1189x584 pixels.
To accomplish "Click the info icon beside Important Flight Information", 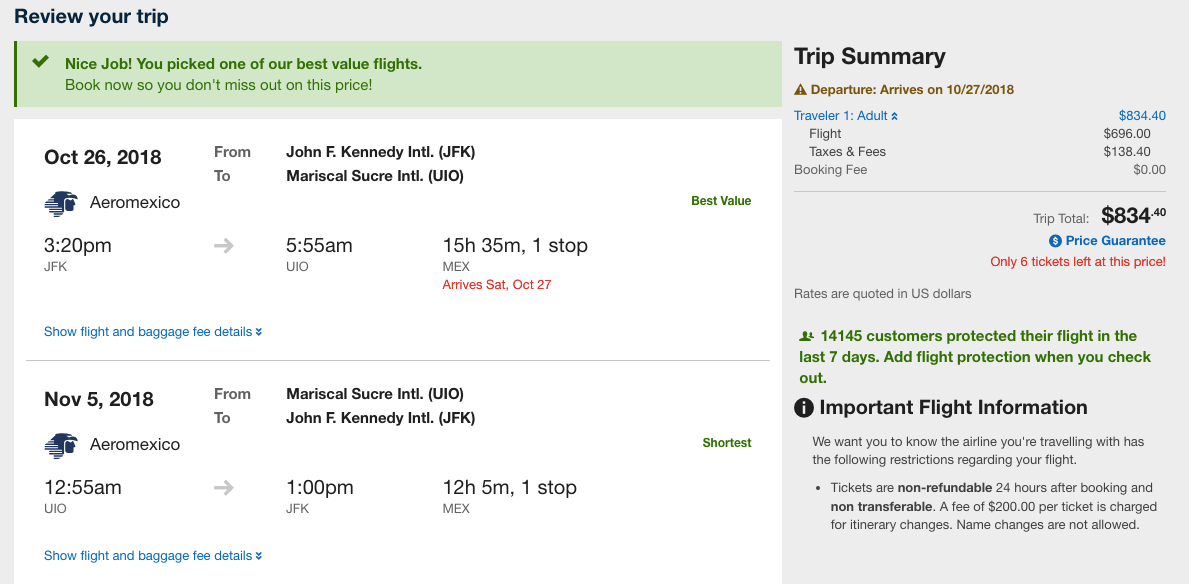I will click(x=804, y=408).
